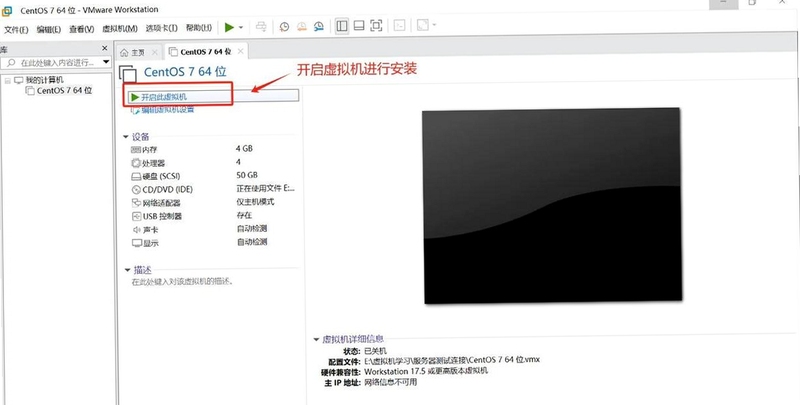Open the 文件(F) menu

point(16,30)
